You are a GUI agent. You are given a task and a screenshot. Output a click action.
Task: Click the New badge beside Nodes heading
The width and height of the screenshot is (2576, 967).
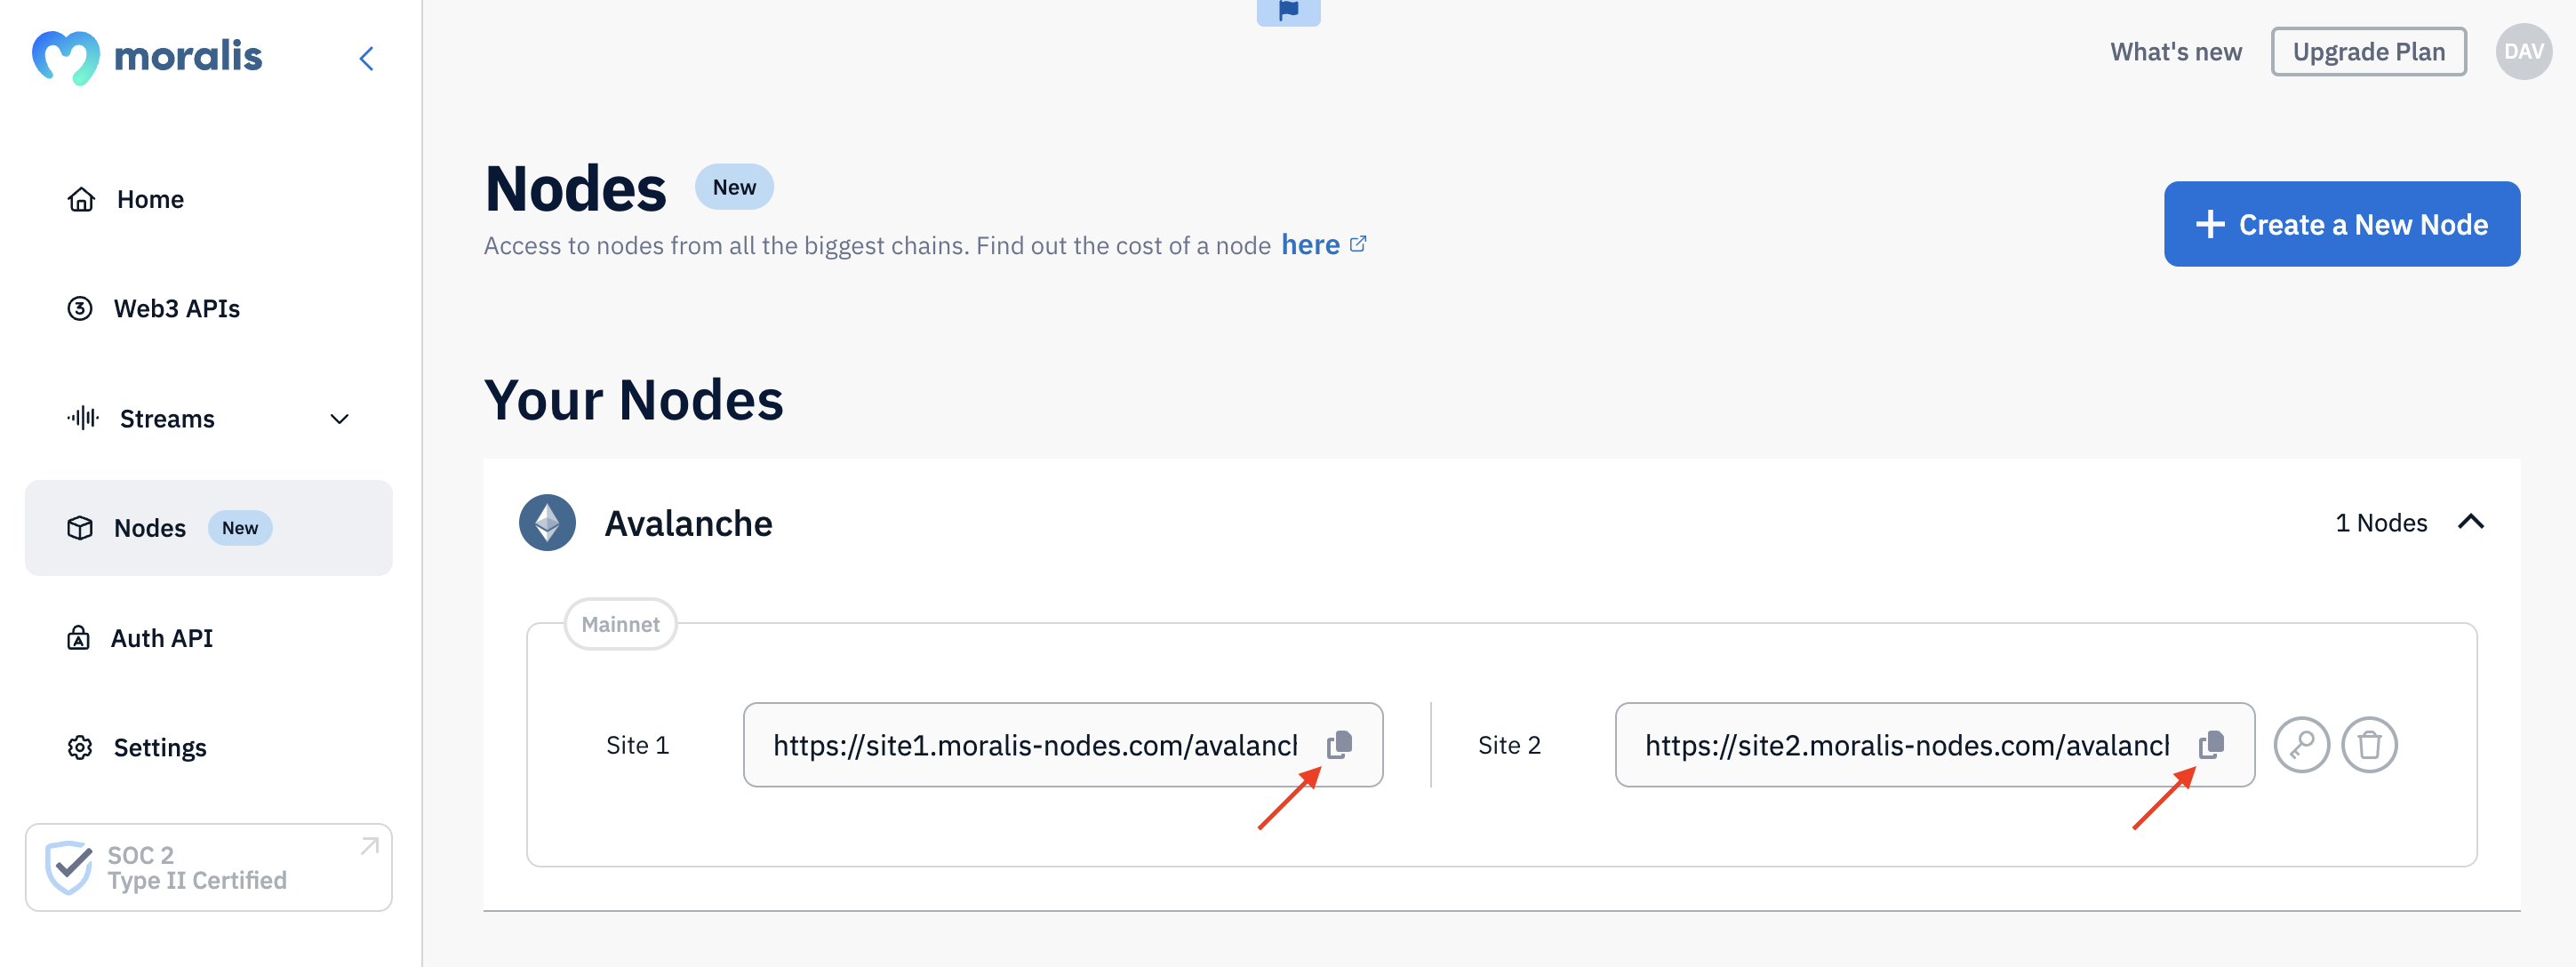[x=734, y=187]
